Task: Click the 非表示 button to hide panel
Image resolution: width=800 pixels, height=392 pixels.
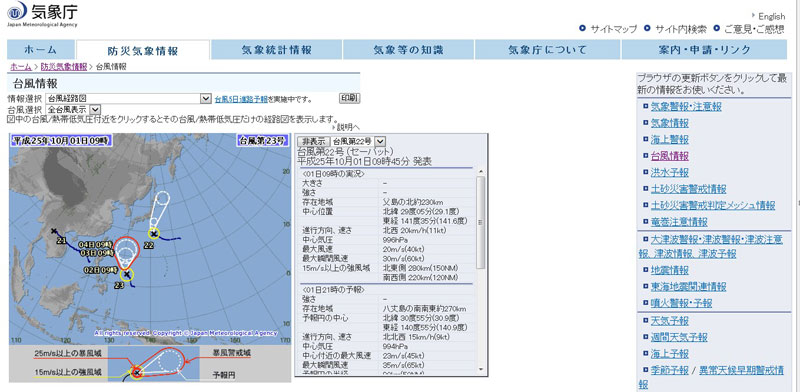Action: tap(313, 141)
